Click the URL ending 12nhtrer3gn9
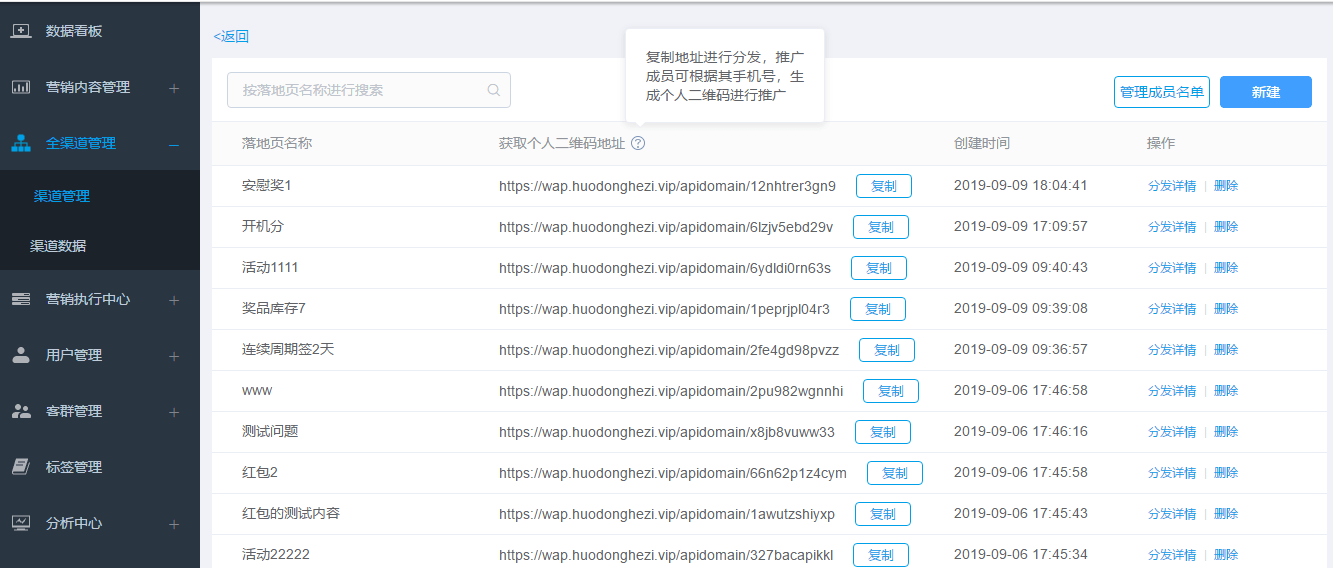1333x569 pixels. click(667, 186)
